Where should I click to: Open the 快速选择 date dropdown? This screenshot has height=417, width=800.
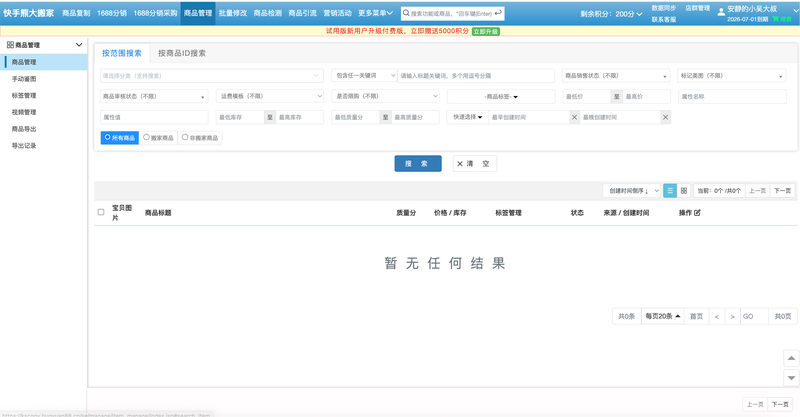pos(467,117)
